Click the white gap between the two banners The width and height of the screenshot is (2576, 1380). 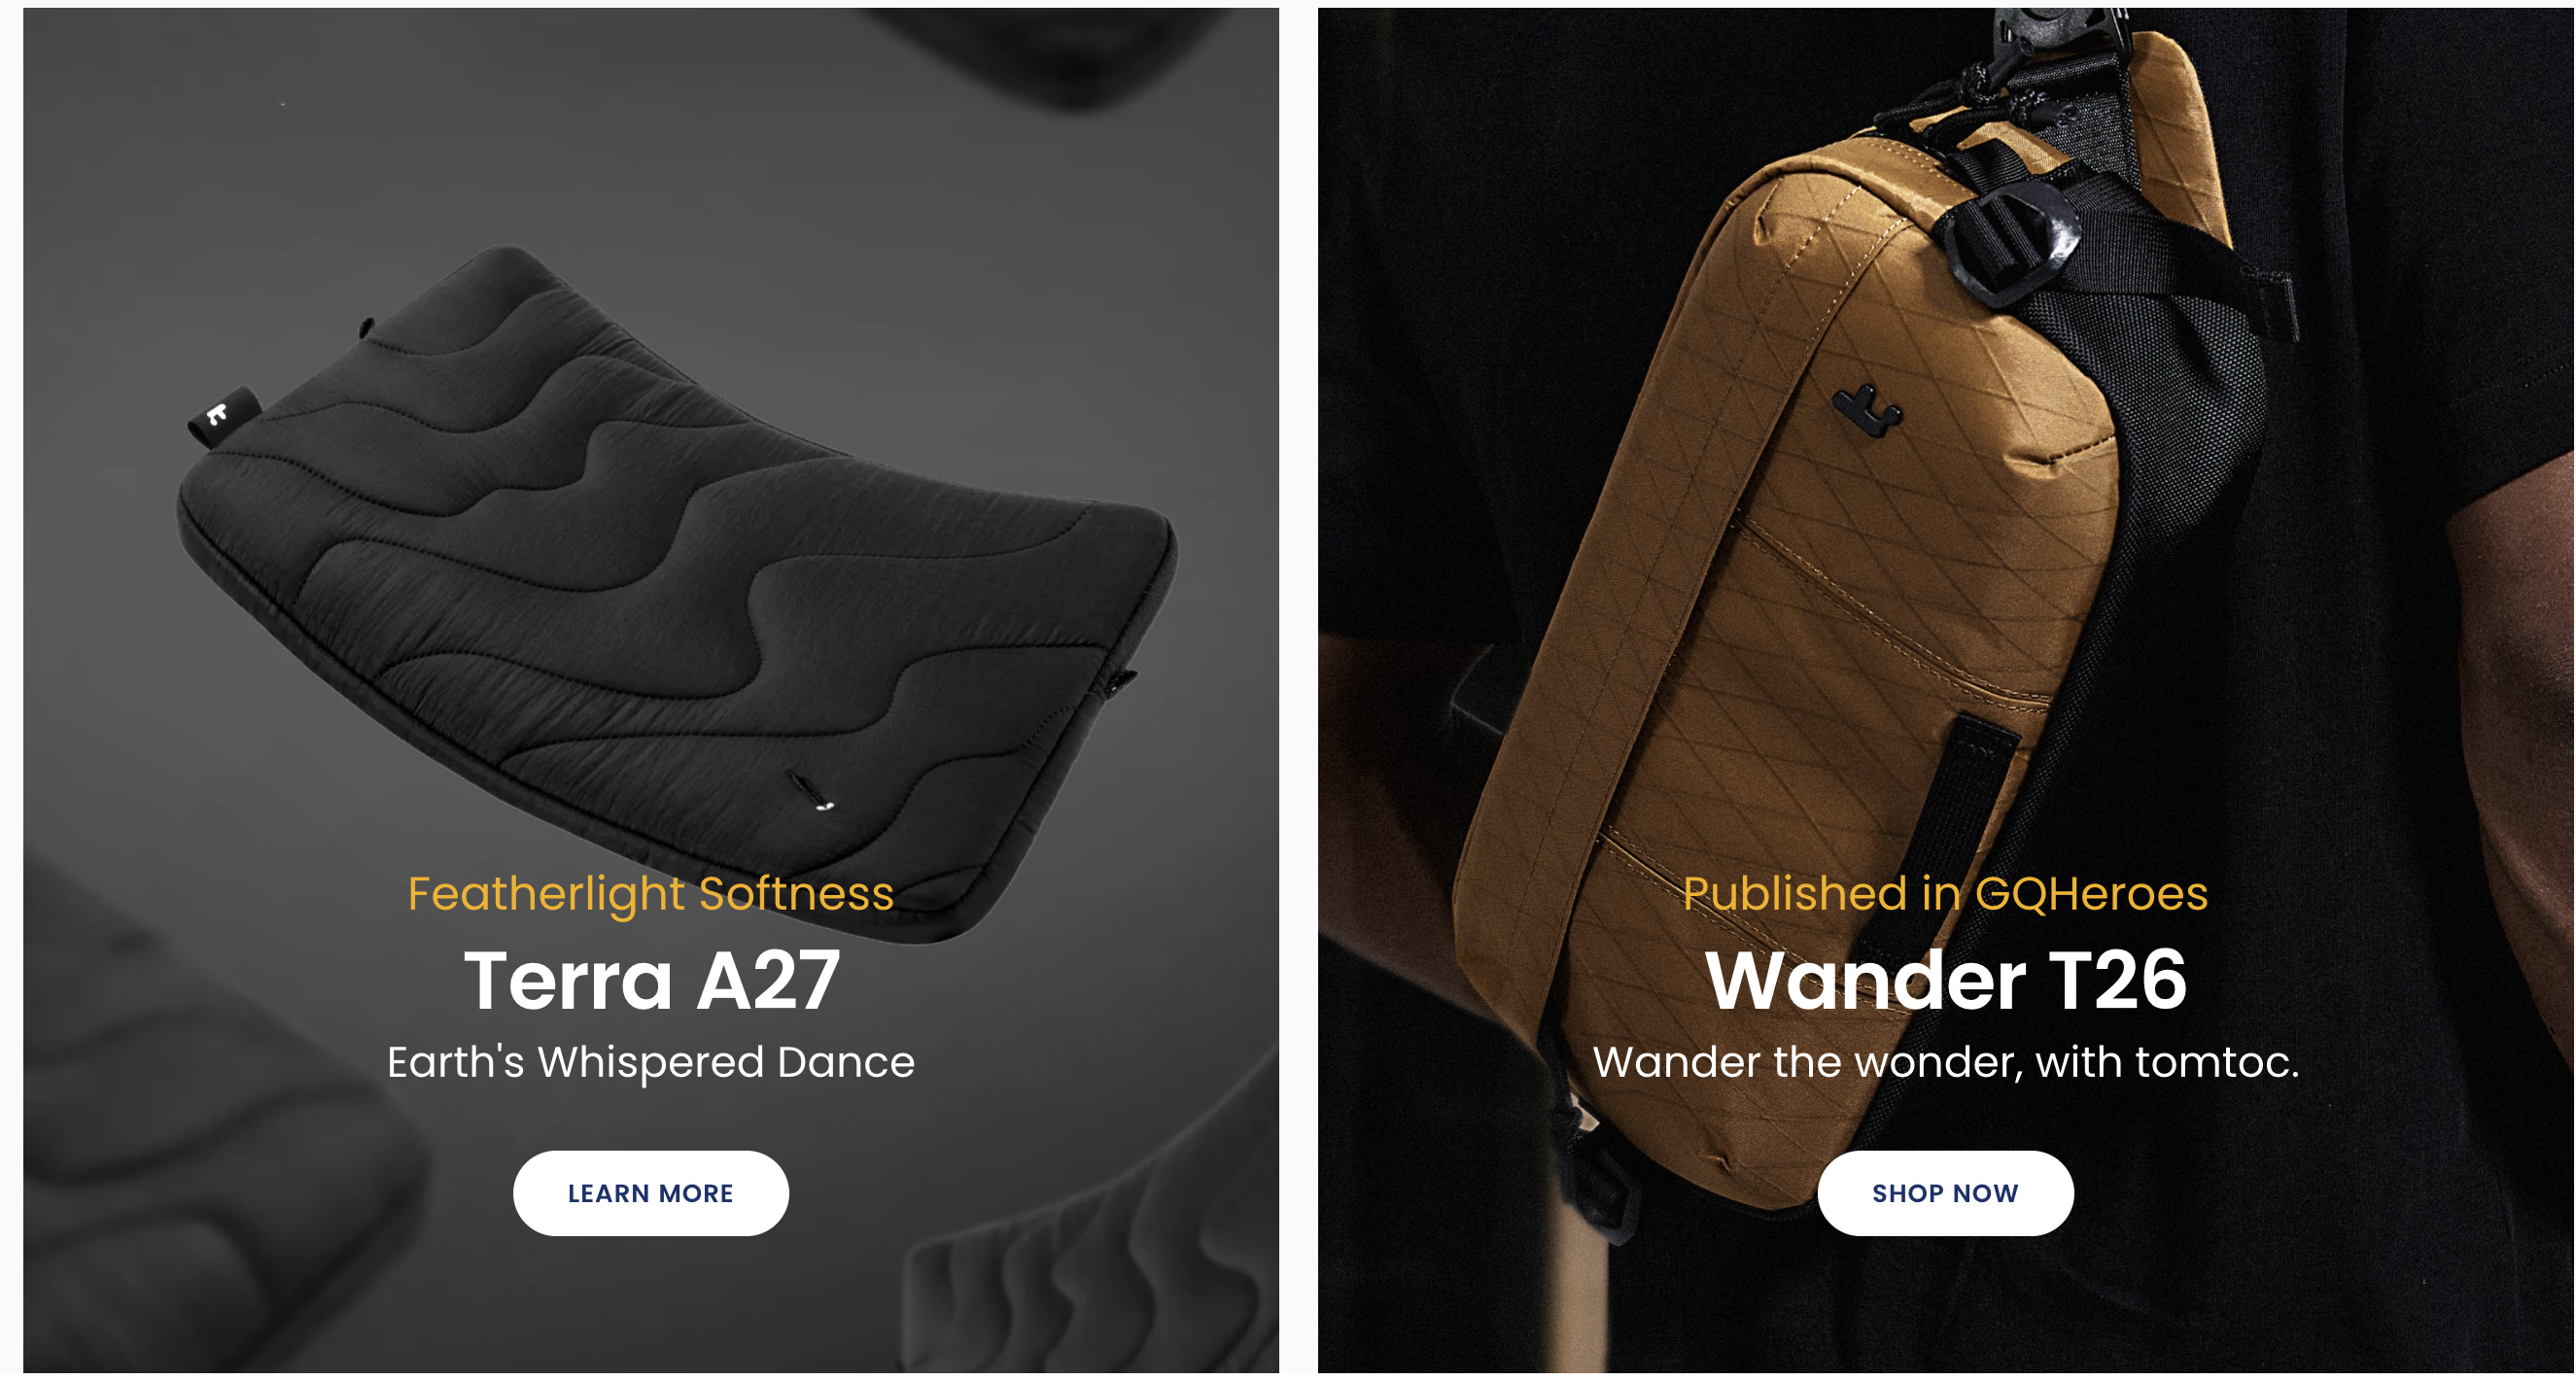click(x=1298, y=690)
